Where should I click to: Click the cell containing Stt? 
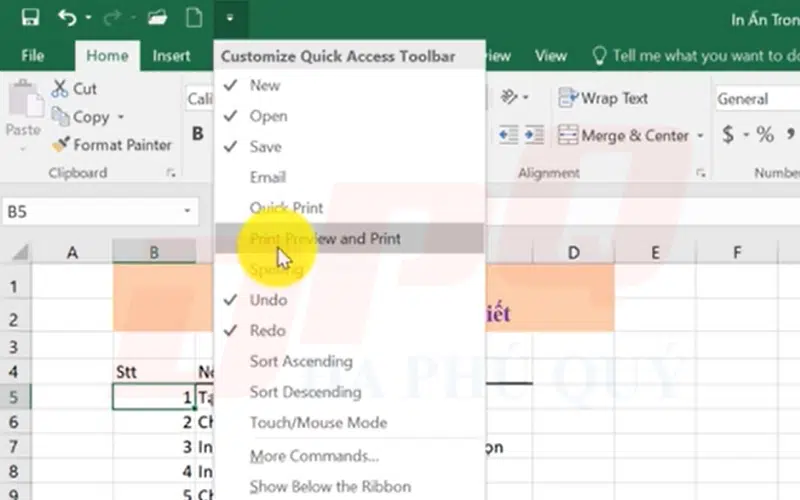coord(154,372)
